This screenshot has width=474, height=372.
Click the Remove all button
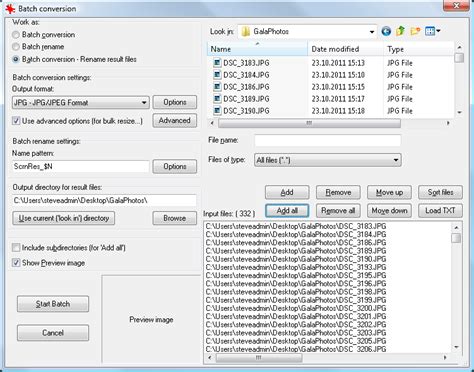[x=338, y=211]
